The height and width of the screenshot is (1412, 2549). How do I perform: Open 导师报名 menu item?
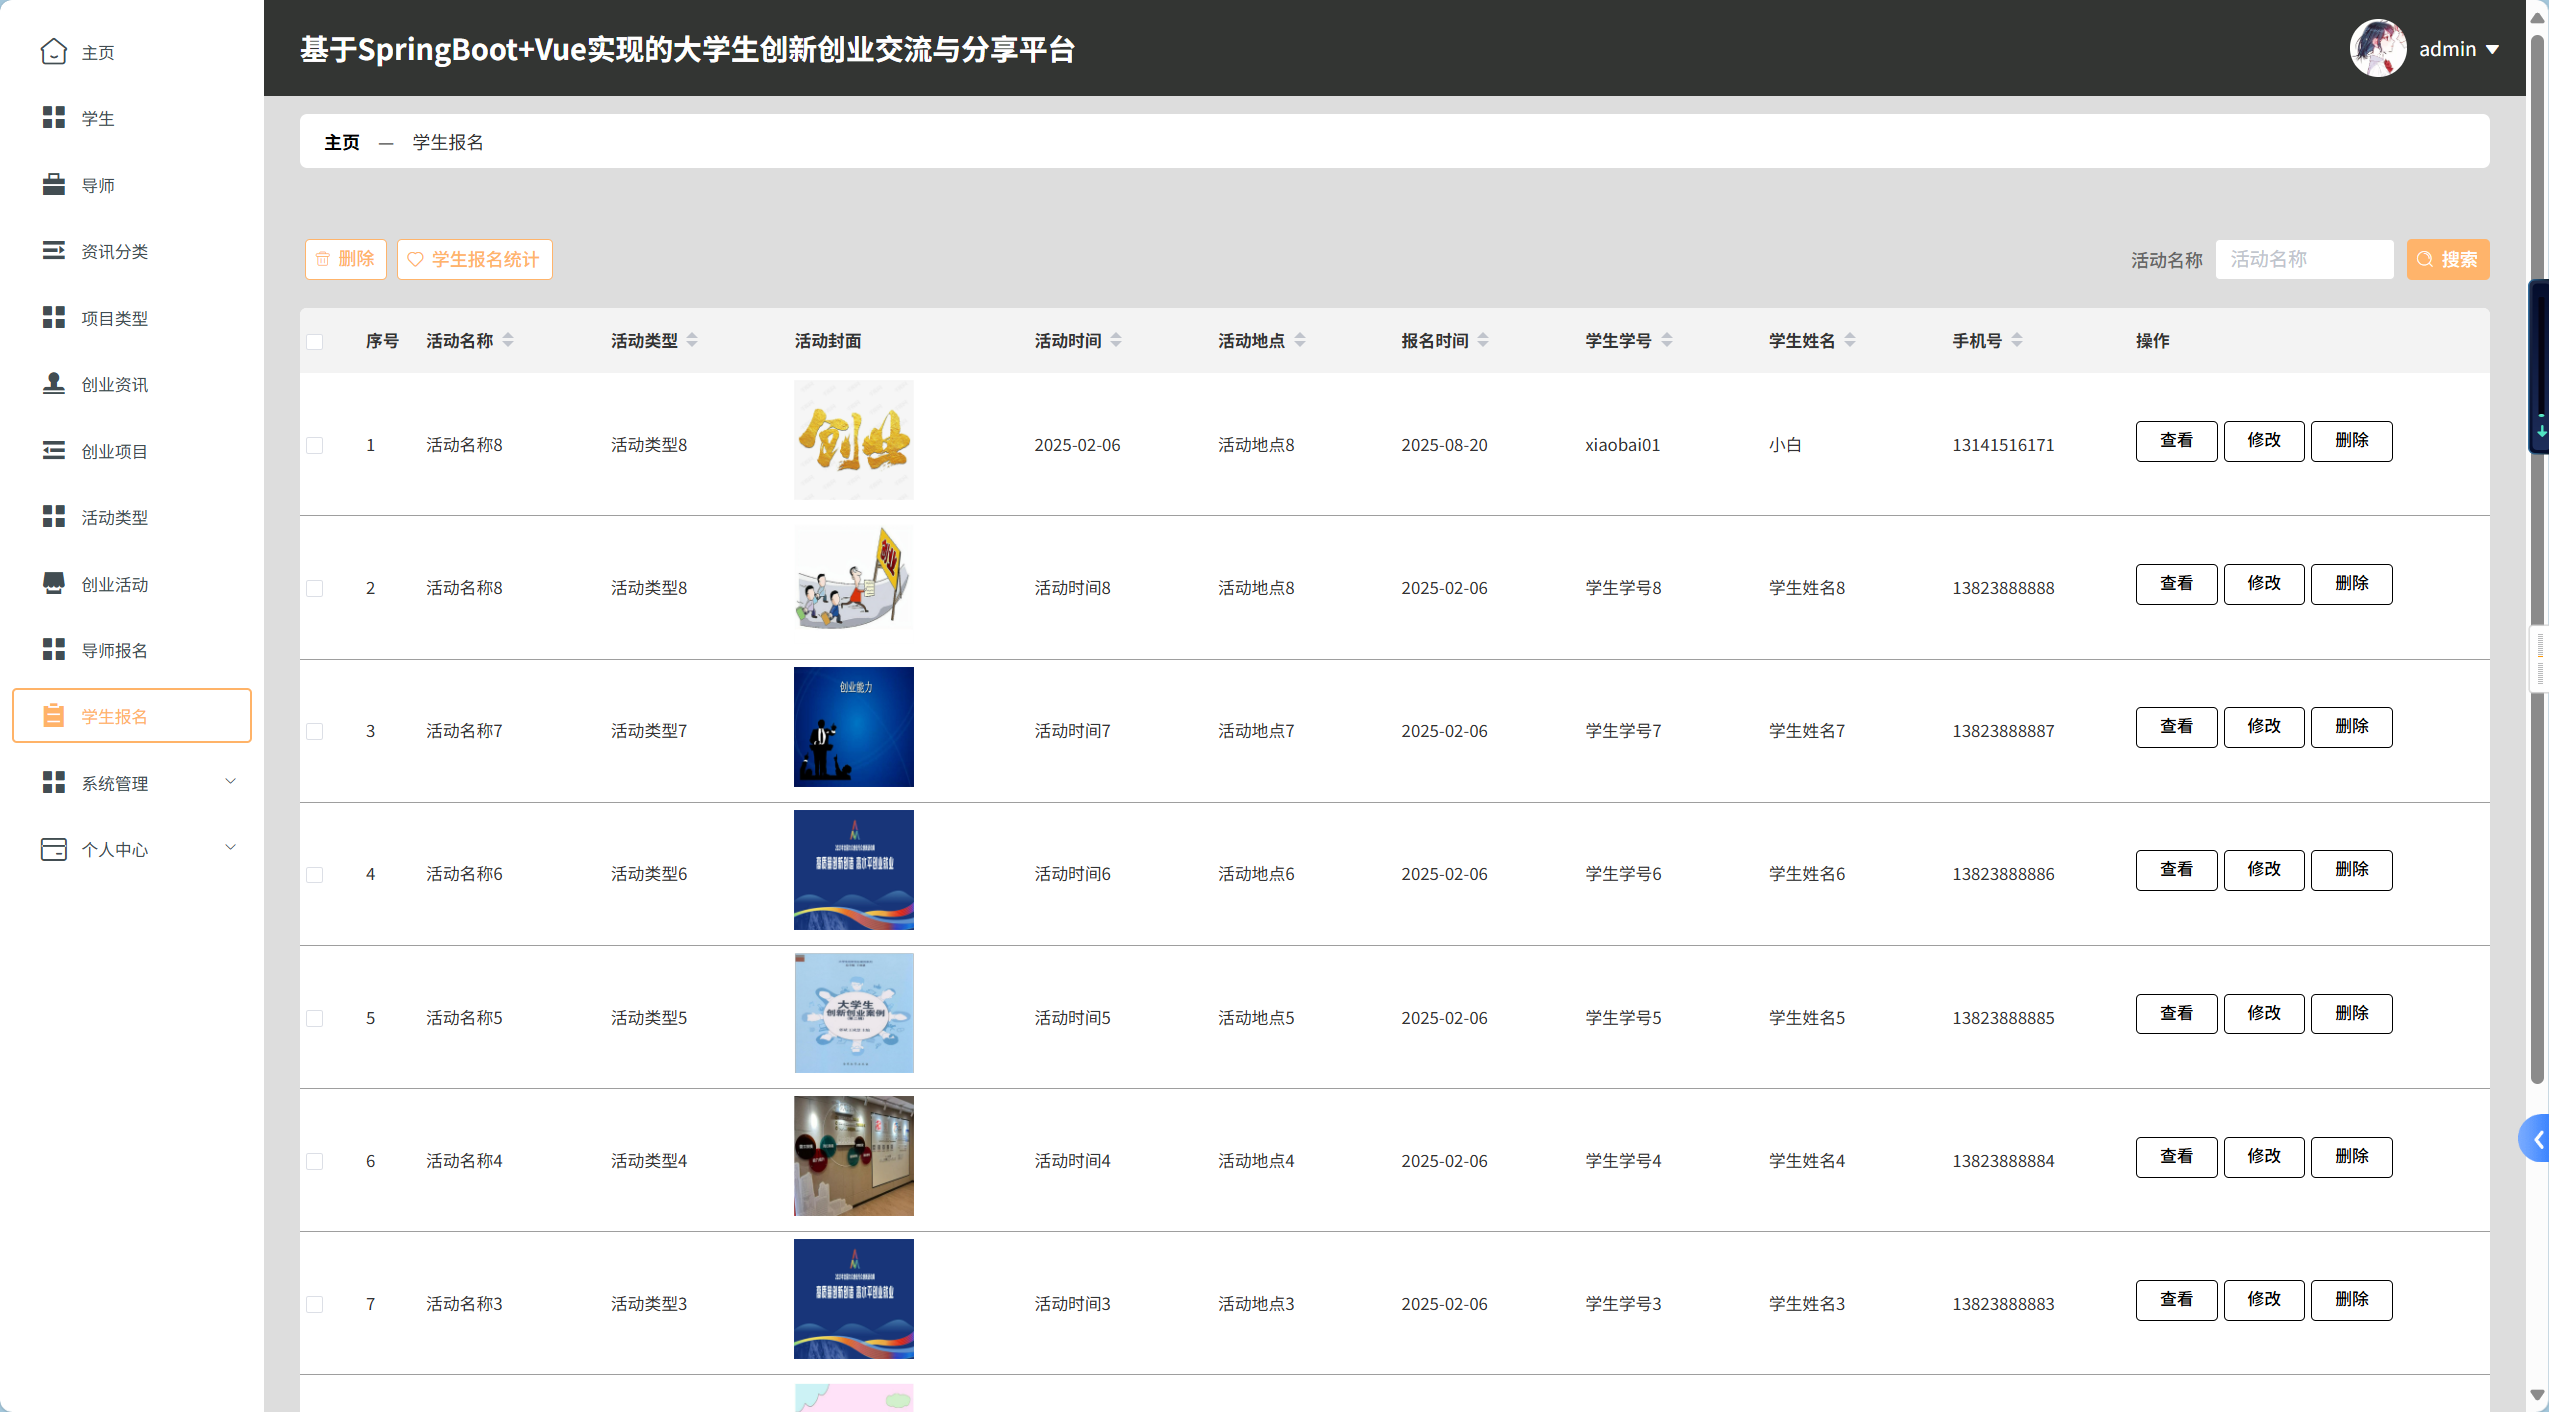pos(114,650)
